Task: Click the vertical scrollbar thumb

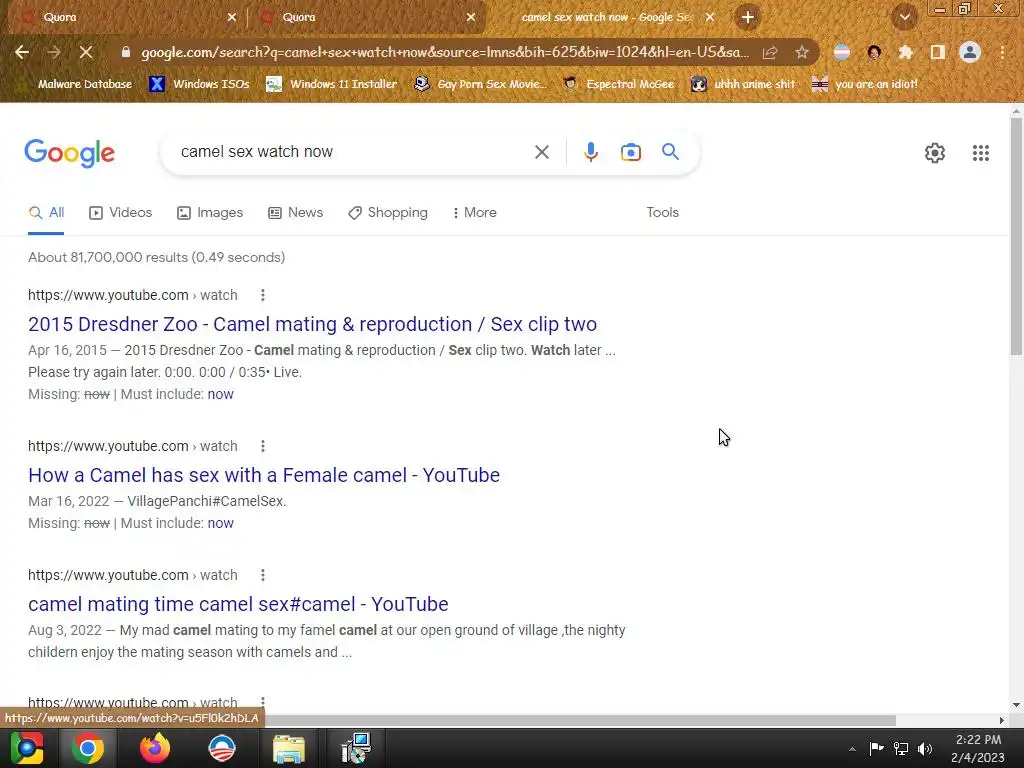Action: pos(1016,237)
